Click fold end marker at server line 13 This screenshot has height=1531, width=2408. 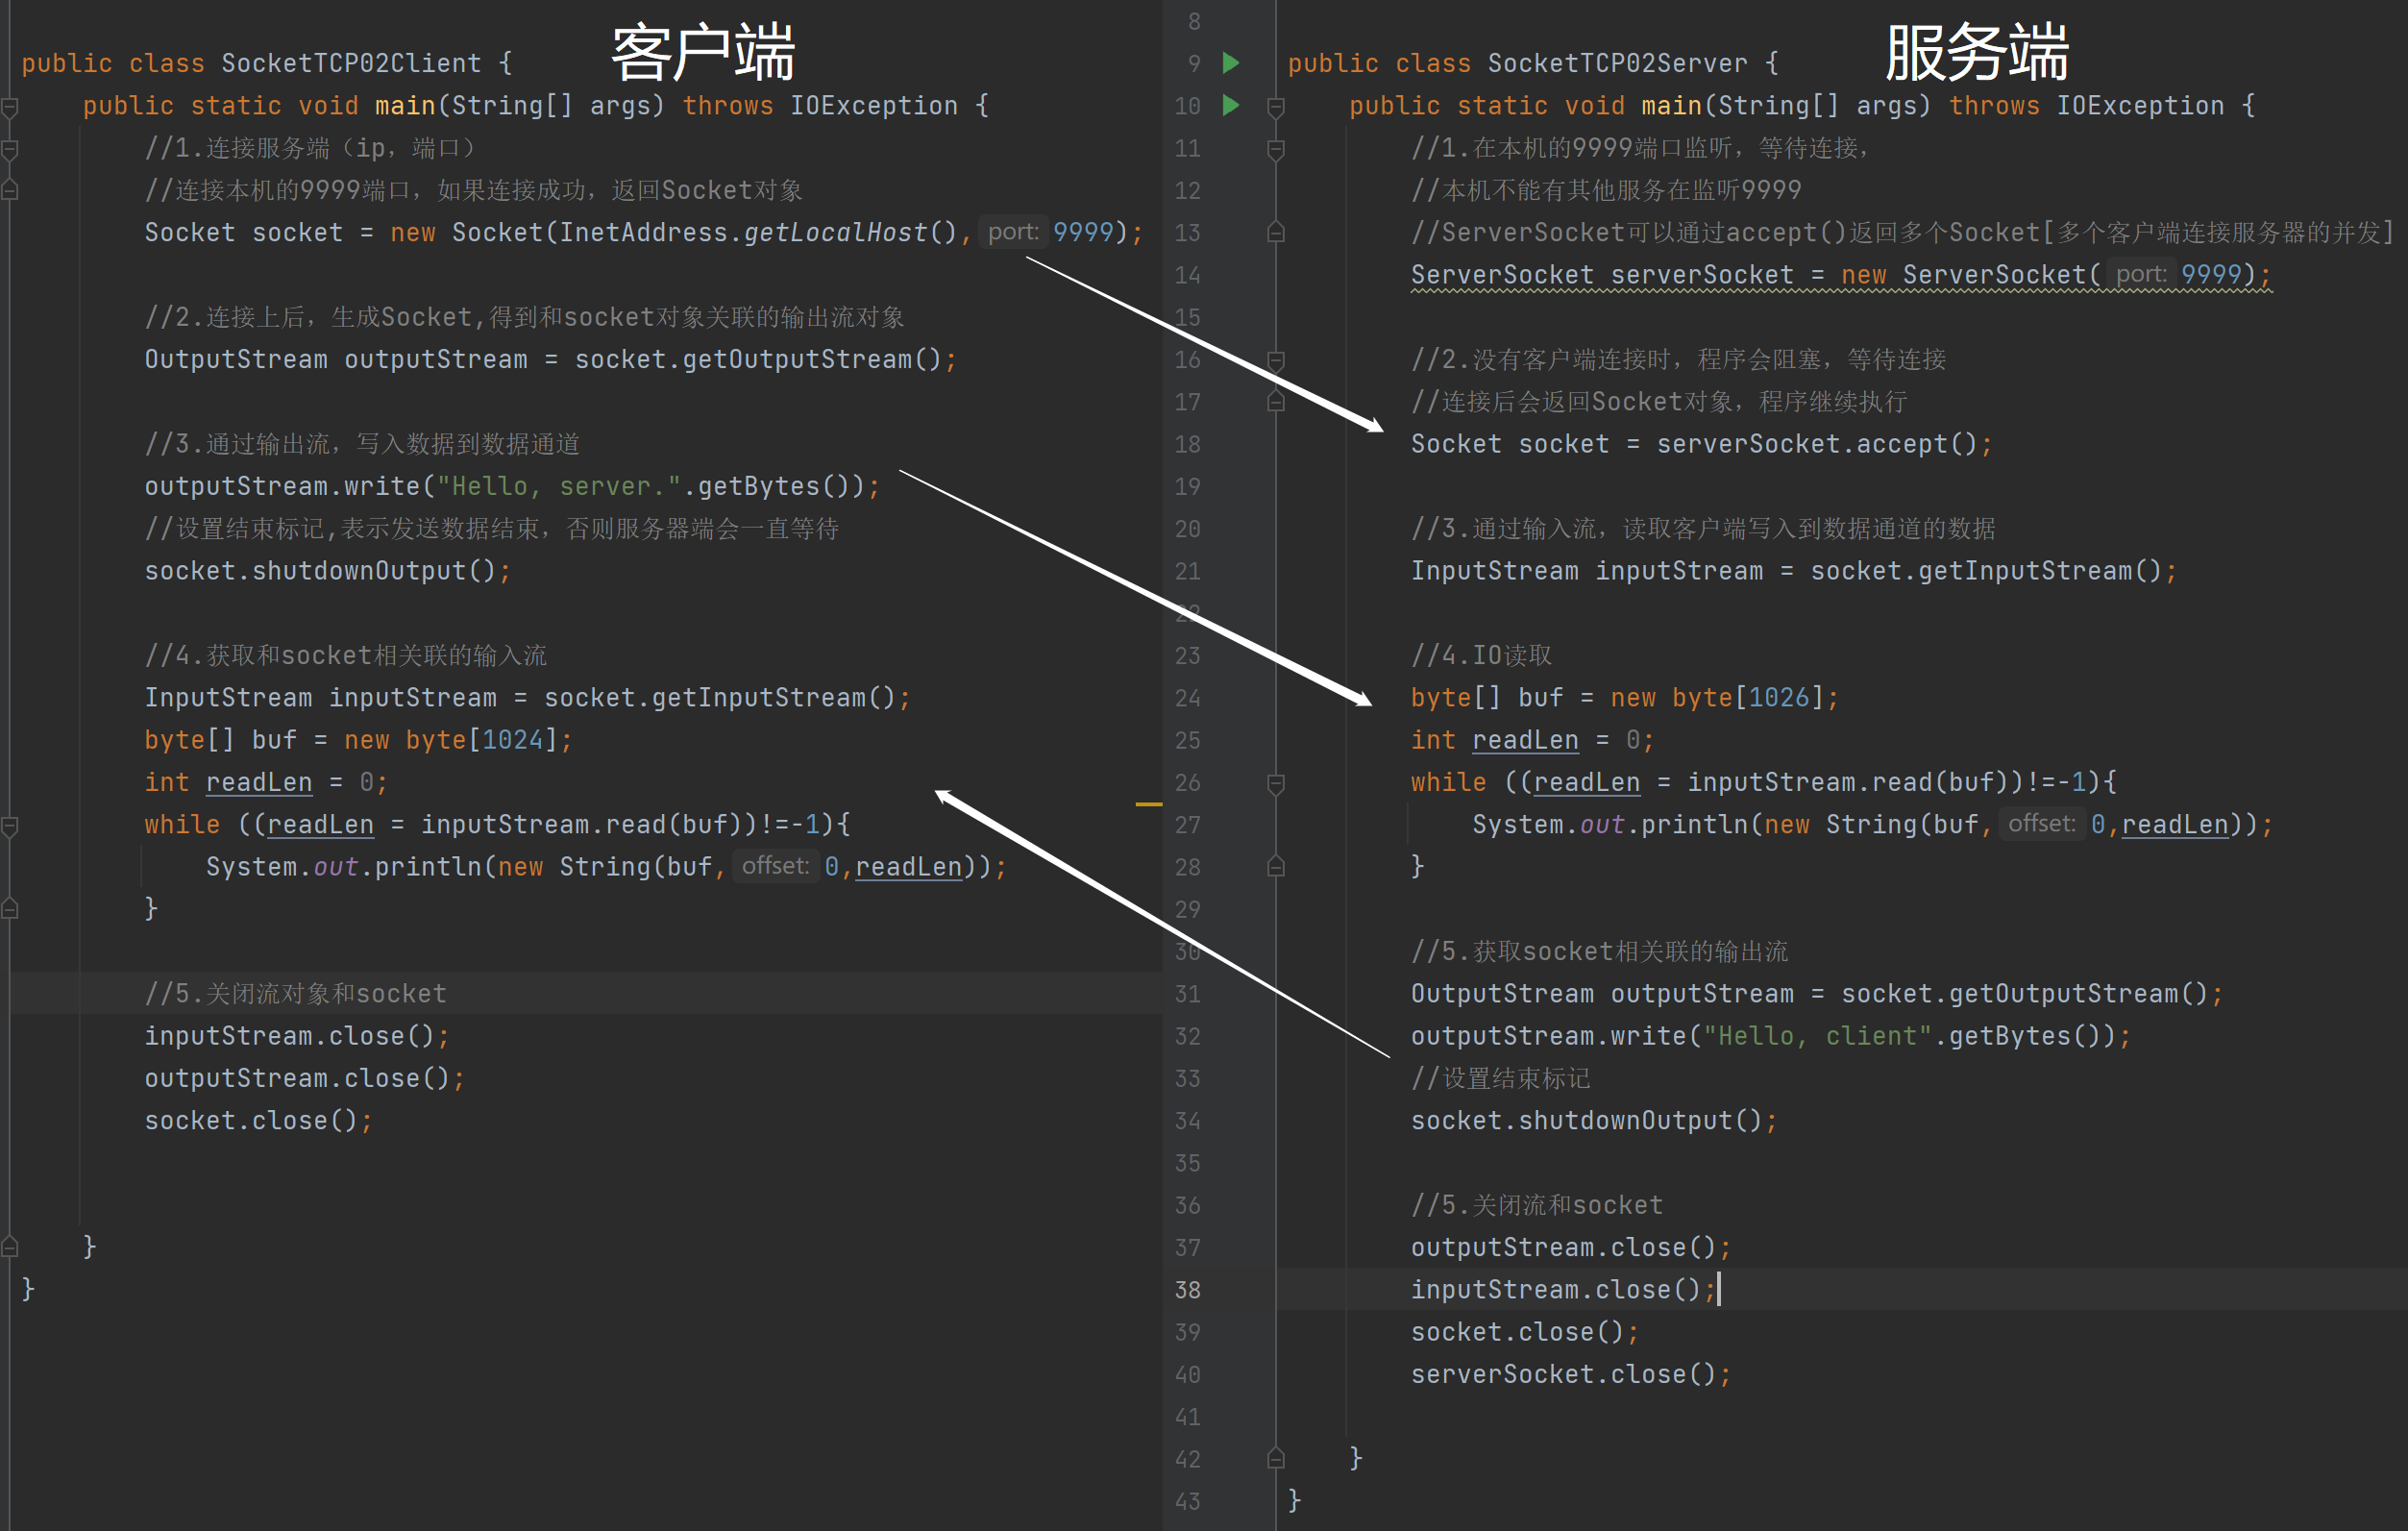click(x=1276, y=232)
